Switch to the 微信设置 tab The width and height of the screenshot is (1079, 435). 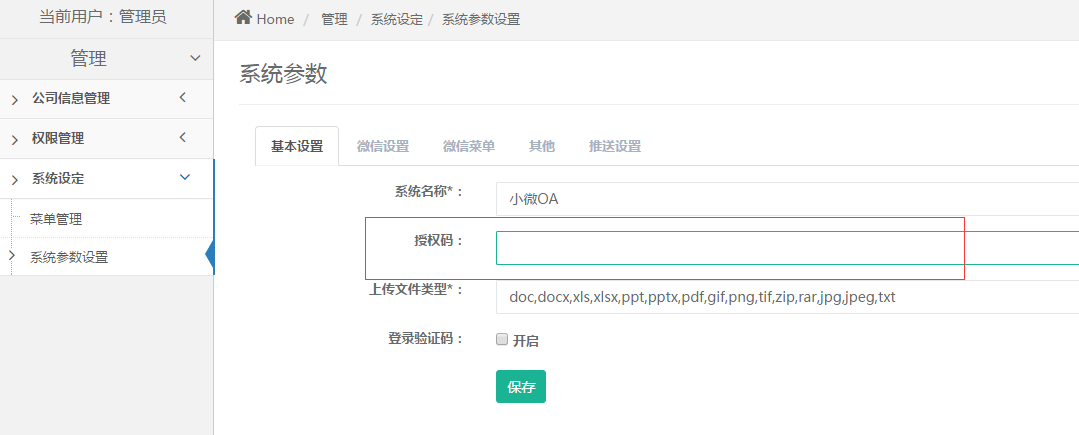[x=383, y=146]
